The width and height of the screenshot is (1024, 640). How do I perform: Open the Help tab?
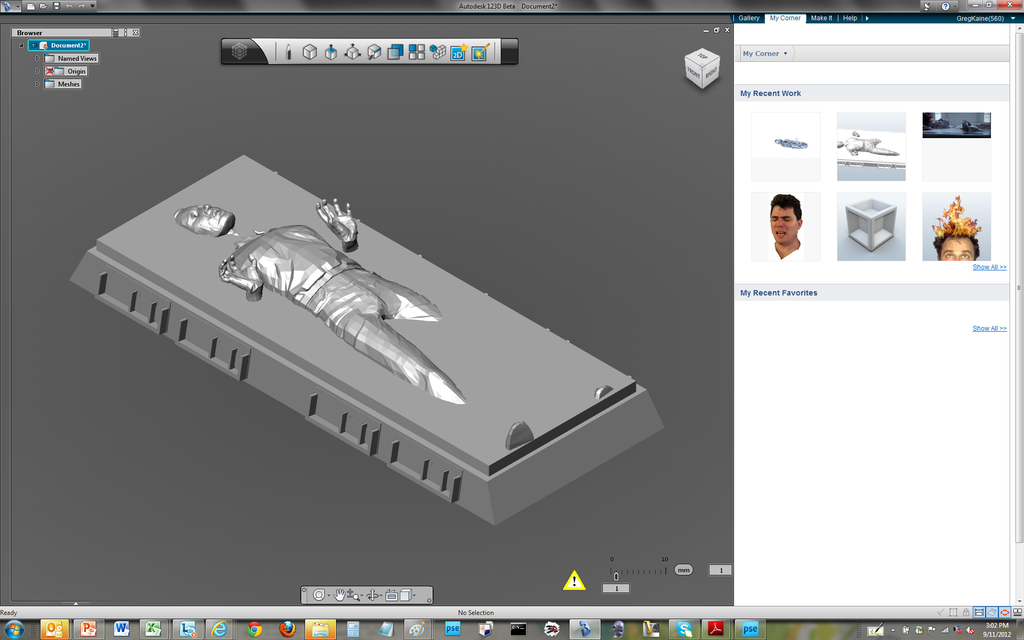(850, 18)
